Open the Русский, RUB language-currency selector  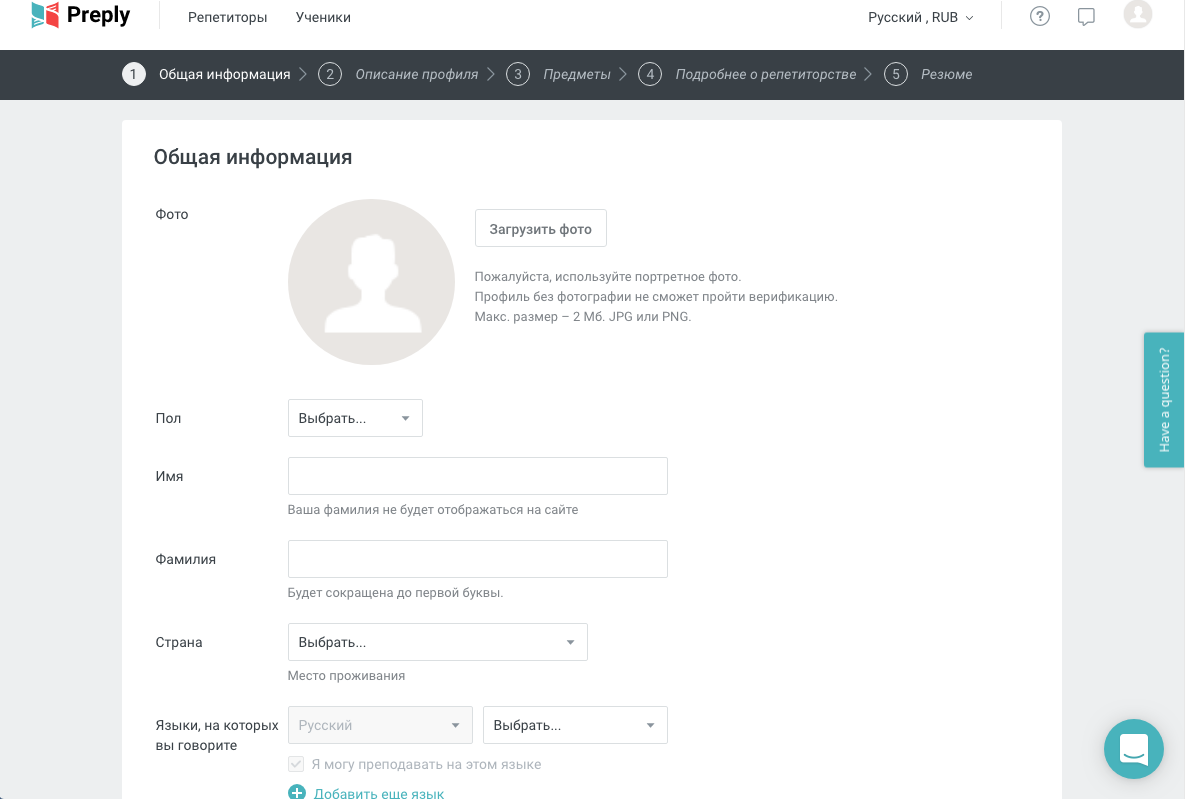point(920,17)
